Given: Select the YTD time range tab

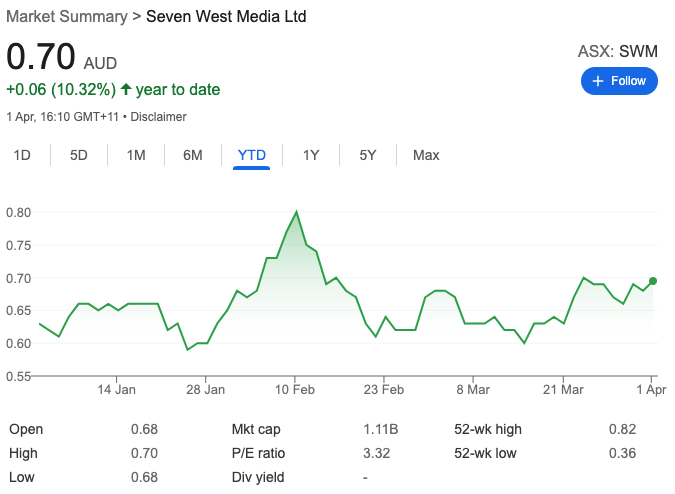Looking at the screenshot, I should pos(252,155).
